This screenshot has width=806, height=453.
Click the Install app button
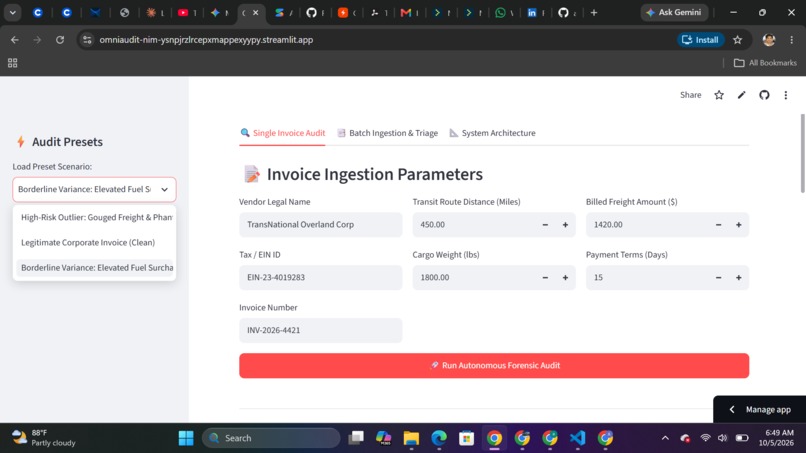pos(700,40)
